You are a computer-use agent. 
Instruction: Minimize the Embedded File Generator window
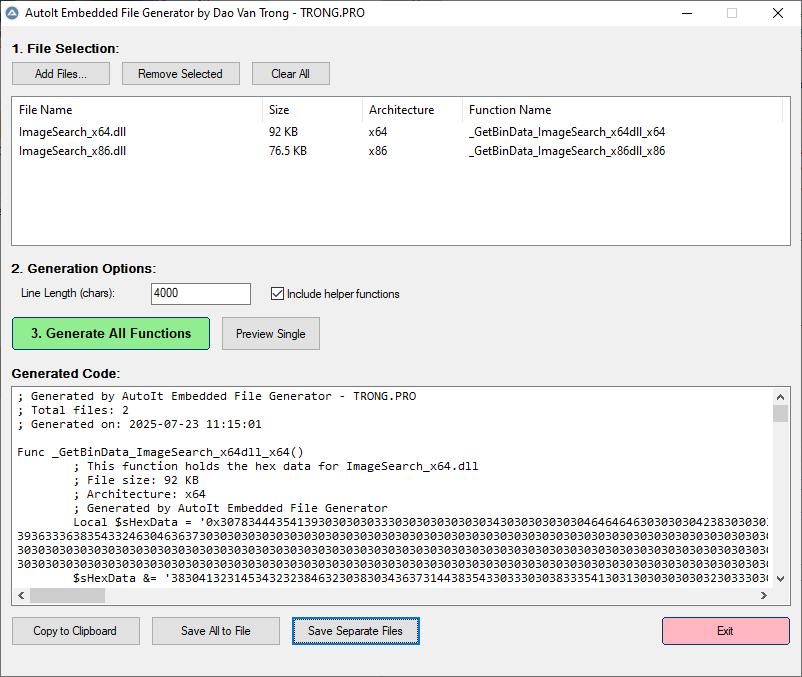coord(687,13)
